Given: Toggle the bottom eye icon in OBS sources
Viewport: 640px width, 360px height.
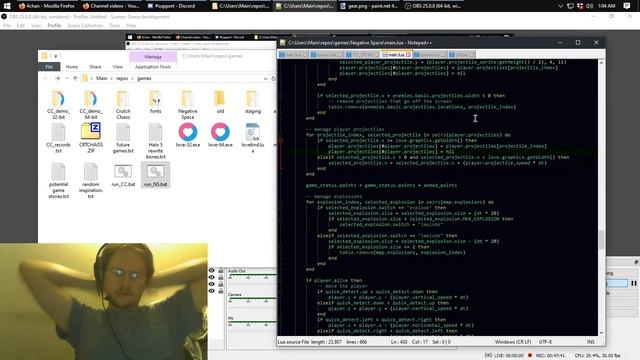Looking at the screenshot, I should (x=211, y=291).
